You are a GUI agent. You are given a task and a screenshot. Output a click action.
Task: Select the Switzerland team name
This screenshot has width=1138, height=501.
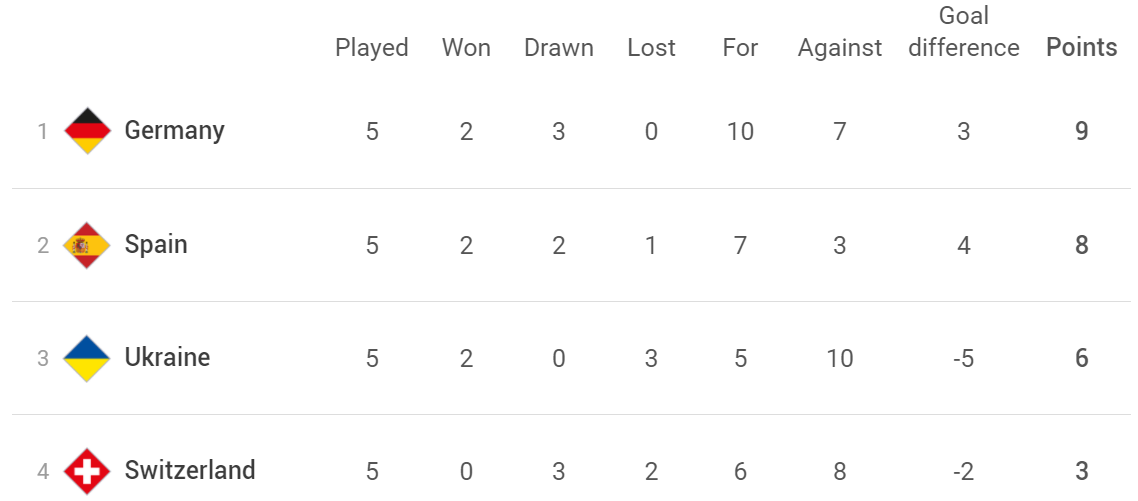pos(190,471)
